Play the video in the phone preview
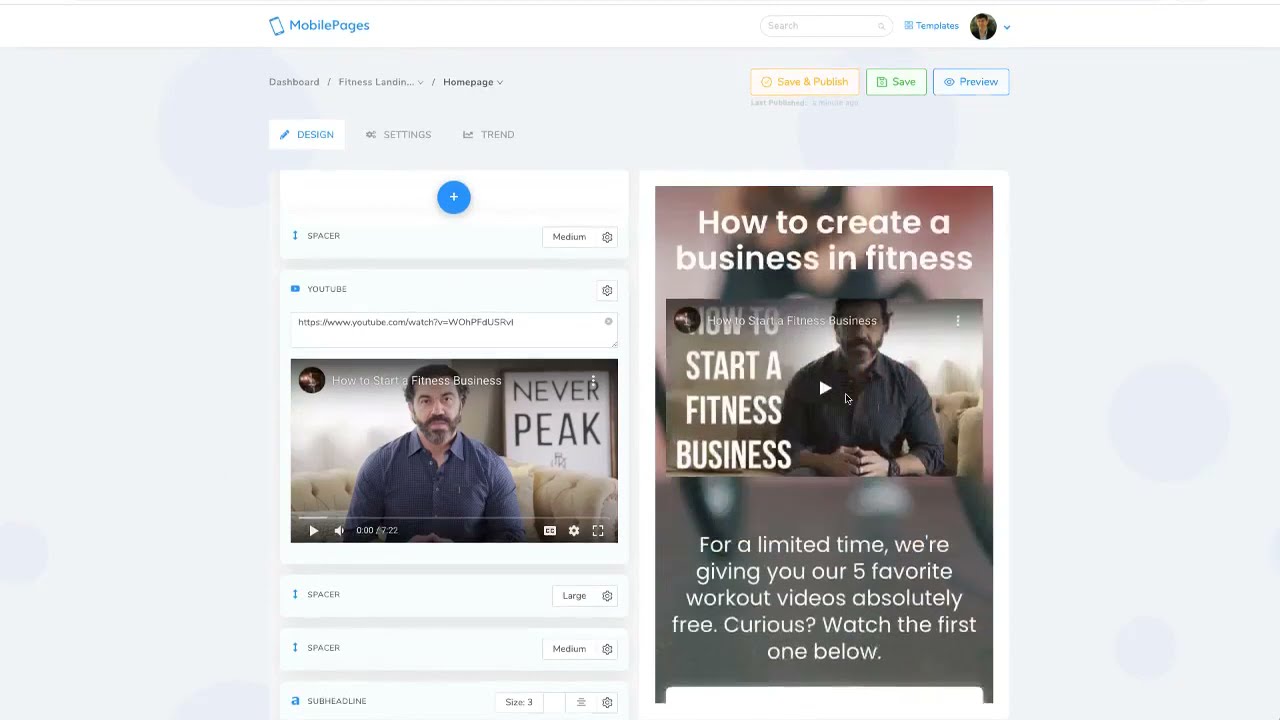 coord(825,388)
